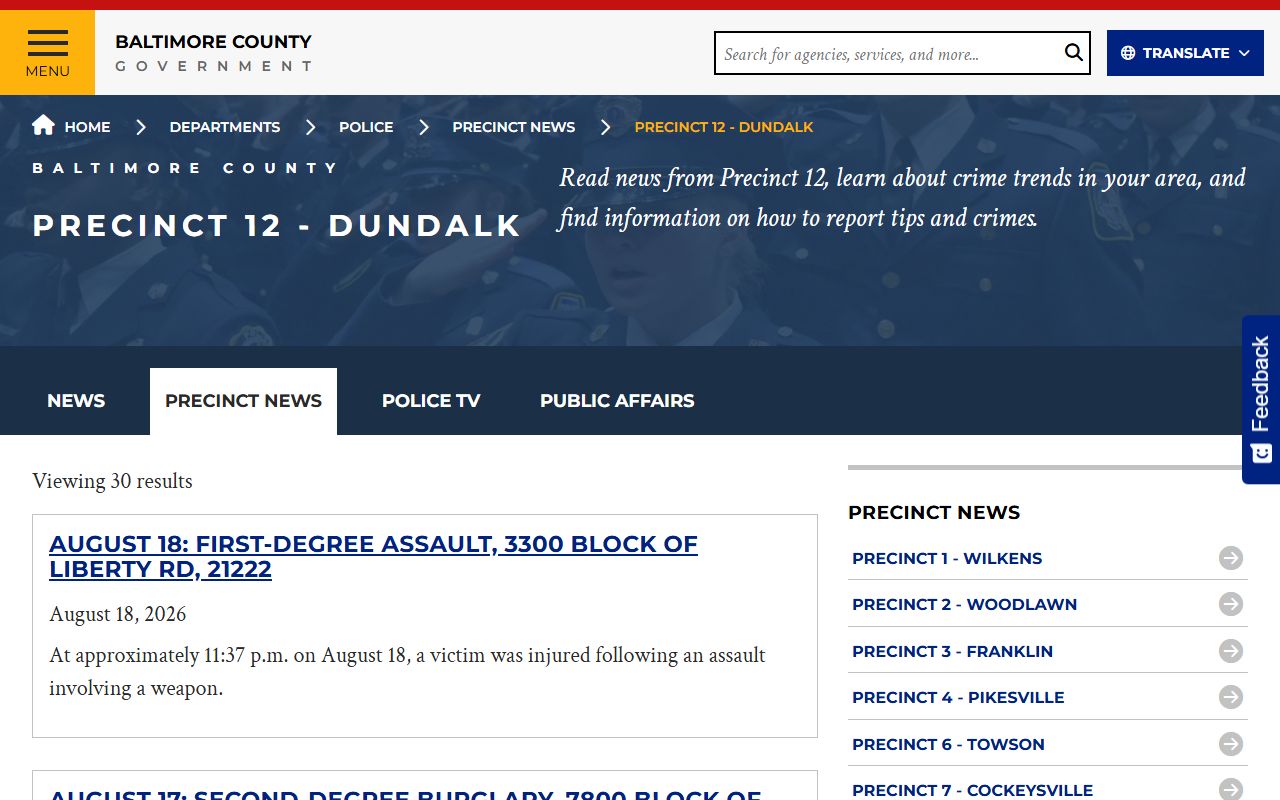
Task: Click arrow icon beside Precinct 1 - Wilkens
Action: tap(1231, 558)
